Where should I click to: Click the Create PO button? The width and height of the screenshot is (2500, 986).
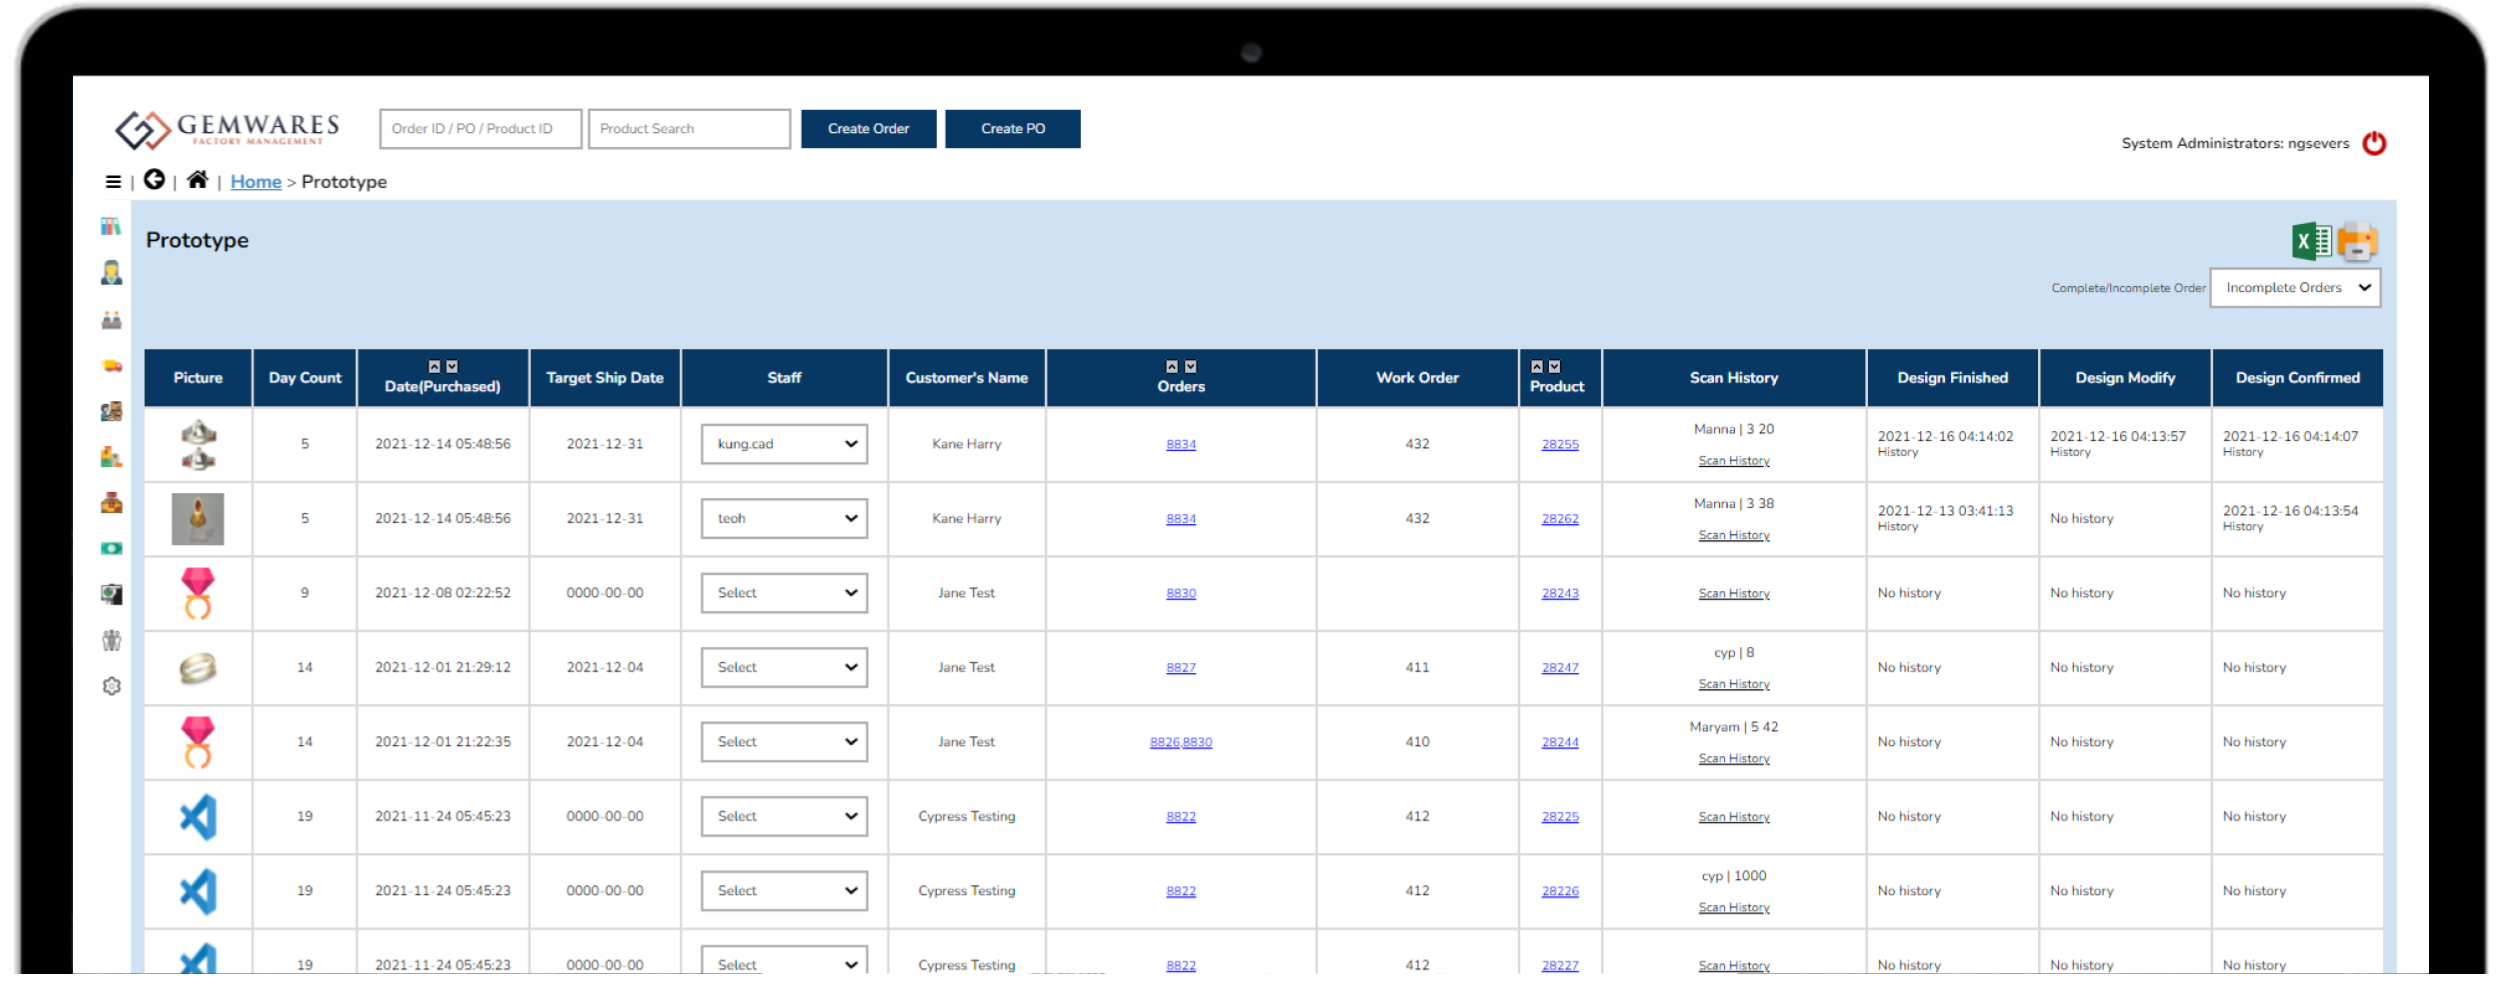[1013, 129]
